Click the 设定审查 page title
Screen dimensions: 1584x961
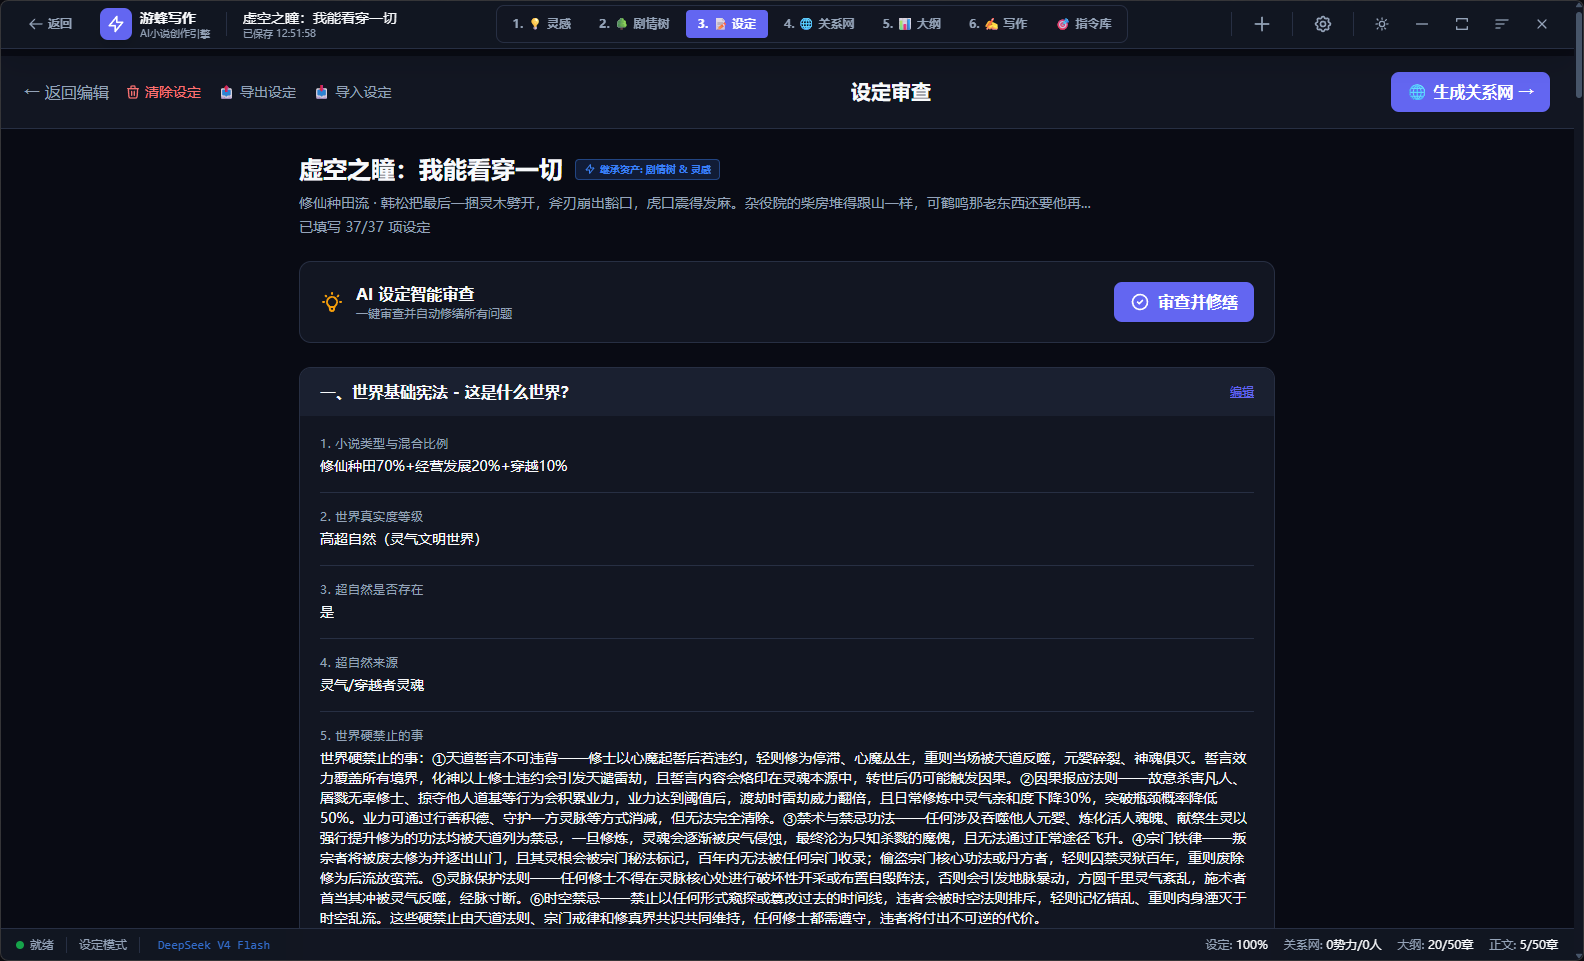click(x=891, y=92)
